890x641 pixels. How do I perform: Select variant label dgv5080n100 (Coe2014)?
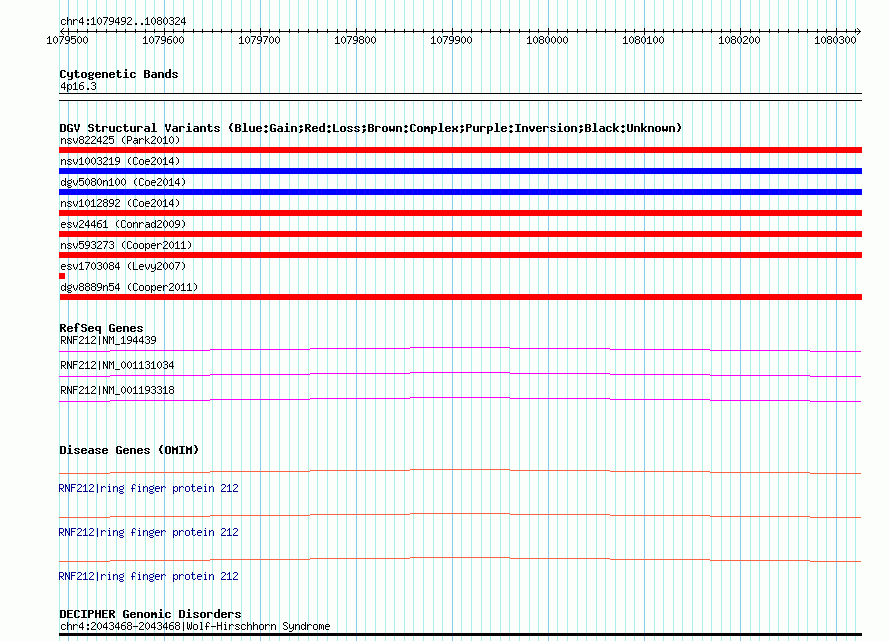123,182
